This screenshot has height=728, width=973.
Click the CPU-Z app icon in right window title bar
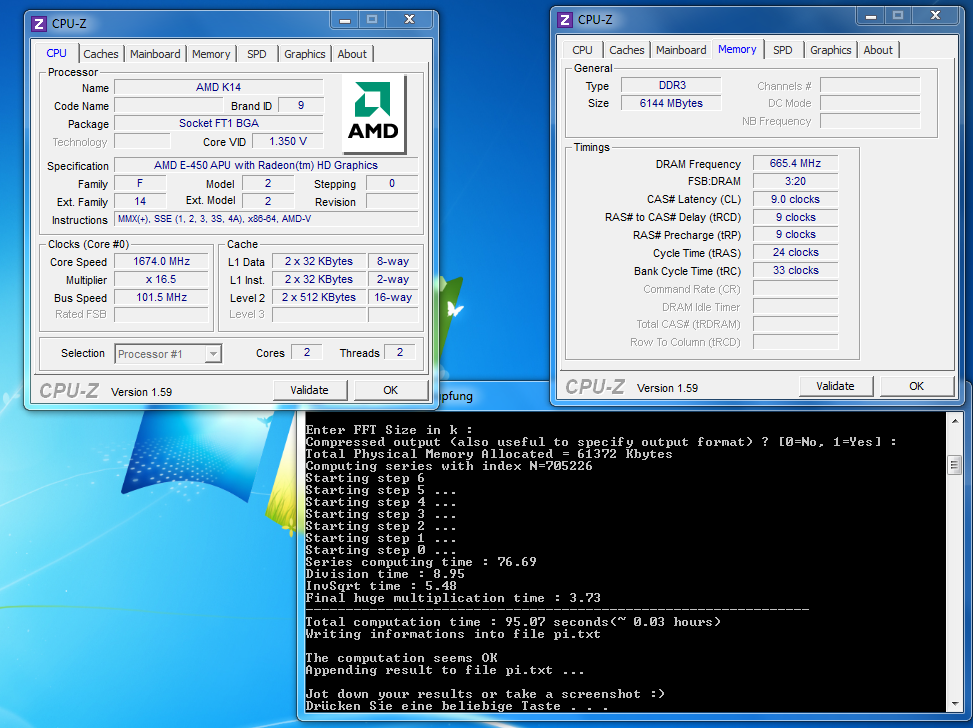tap(565, 20)
